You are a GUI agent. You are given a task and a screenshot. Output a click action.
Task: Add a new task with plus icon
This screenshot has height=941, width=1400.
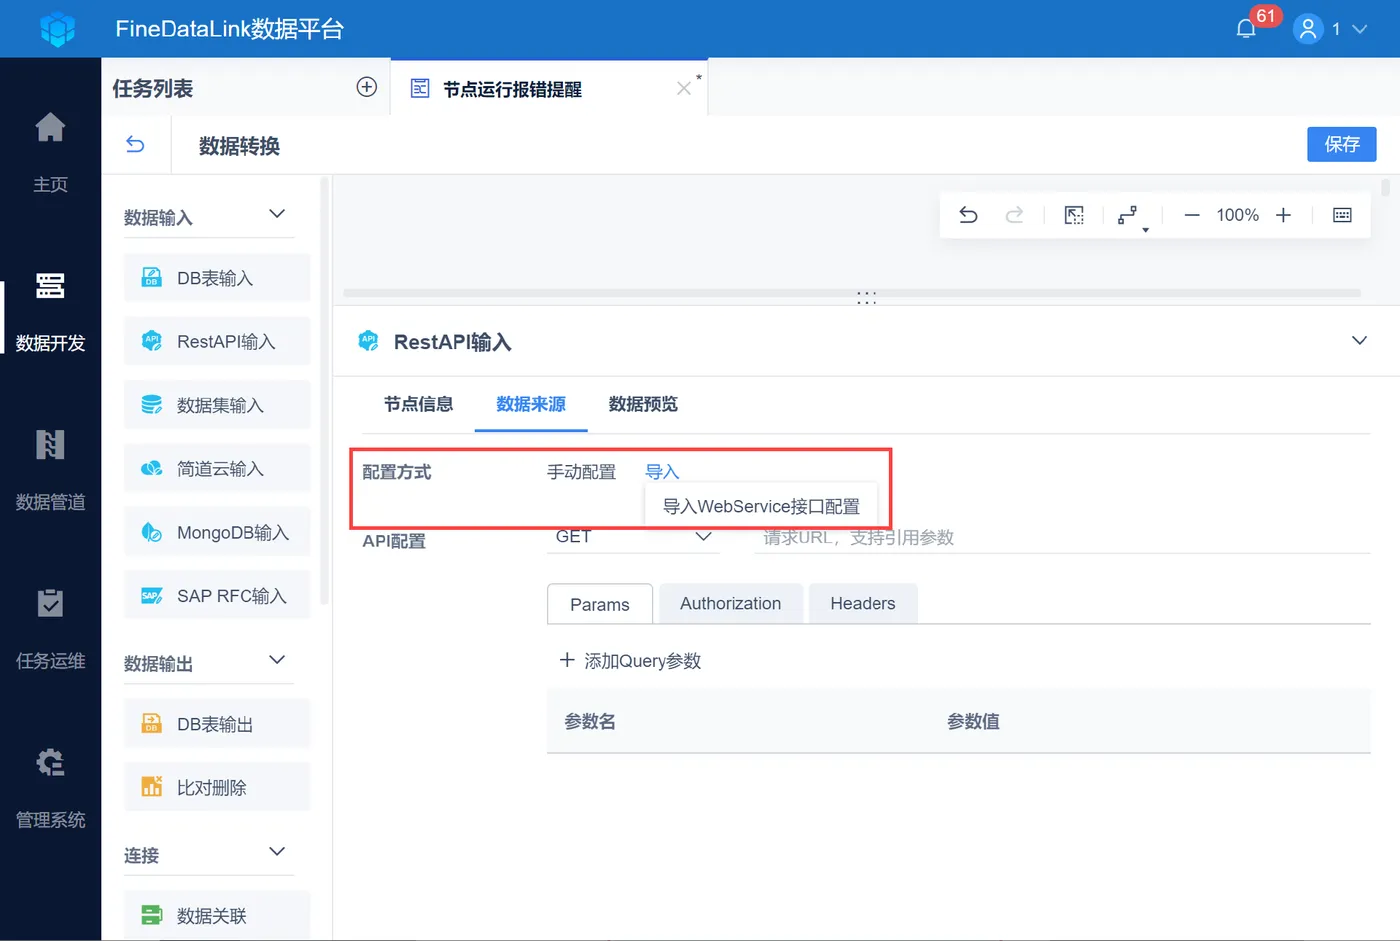[x=367, y=87]
